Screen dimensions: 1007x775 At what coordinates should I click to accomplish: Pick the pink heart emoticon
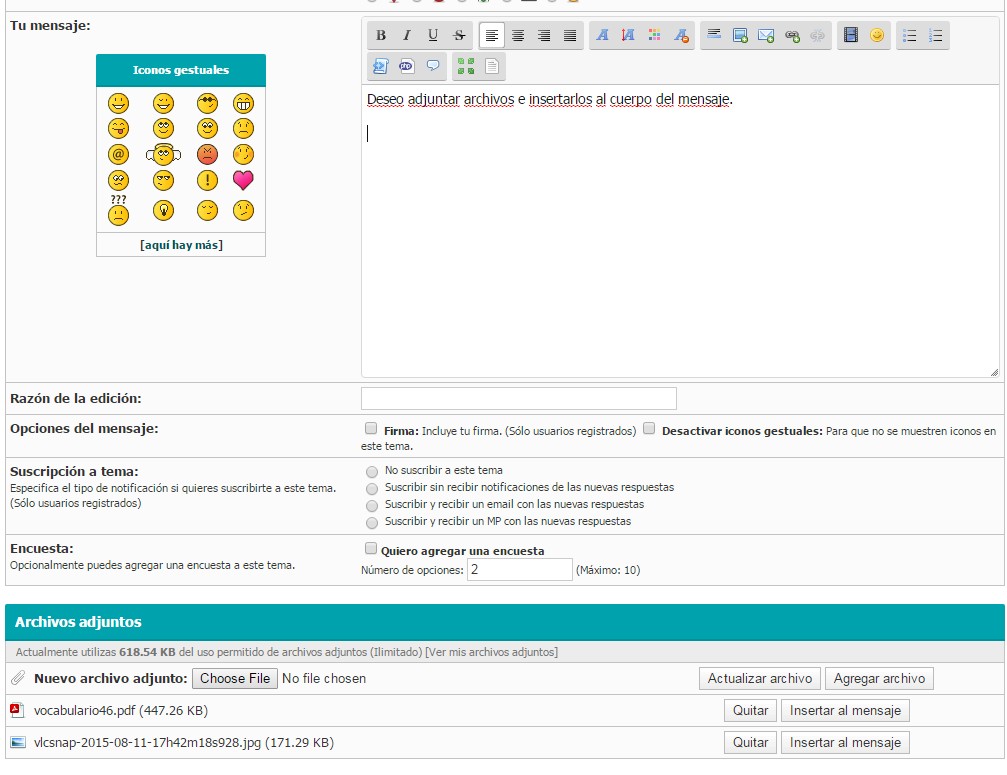[x=243, y=181]
